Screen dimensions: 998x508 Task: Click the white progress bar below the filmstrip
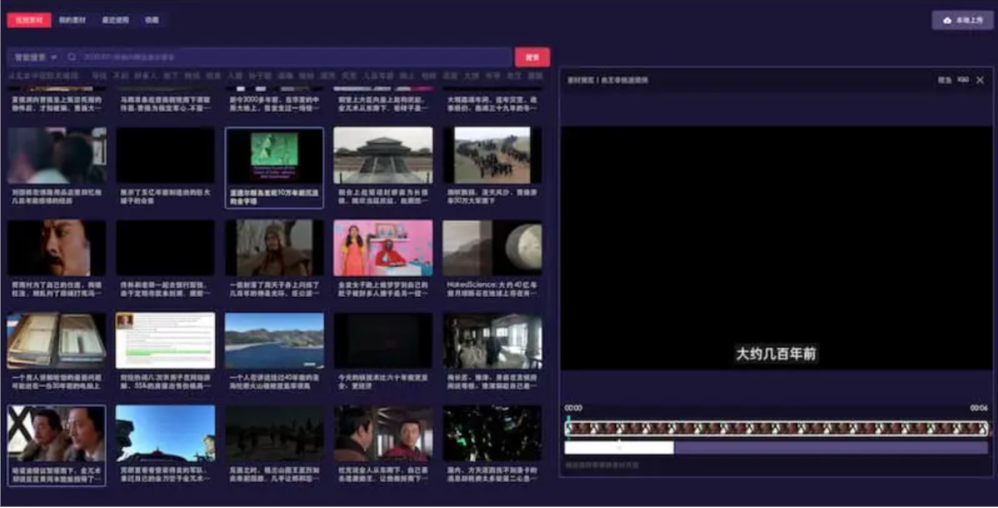(x=619, y=448)
